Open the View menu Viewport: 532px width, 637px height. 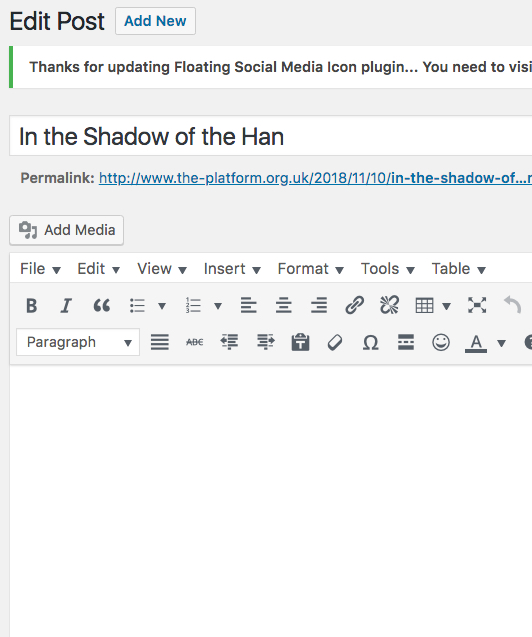[x=162, y=269]
